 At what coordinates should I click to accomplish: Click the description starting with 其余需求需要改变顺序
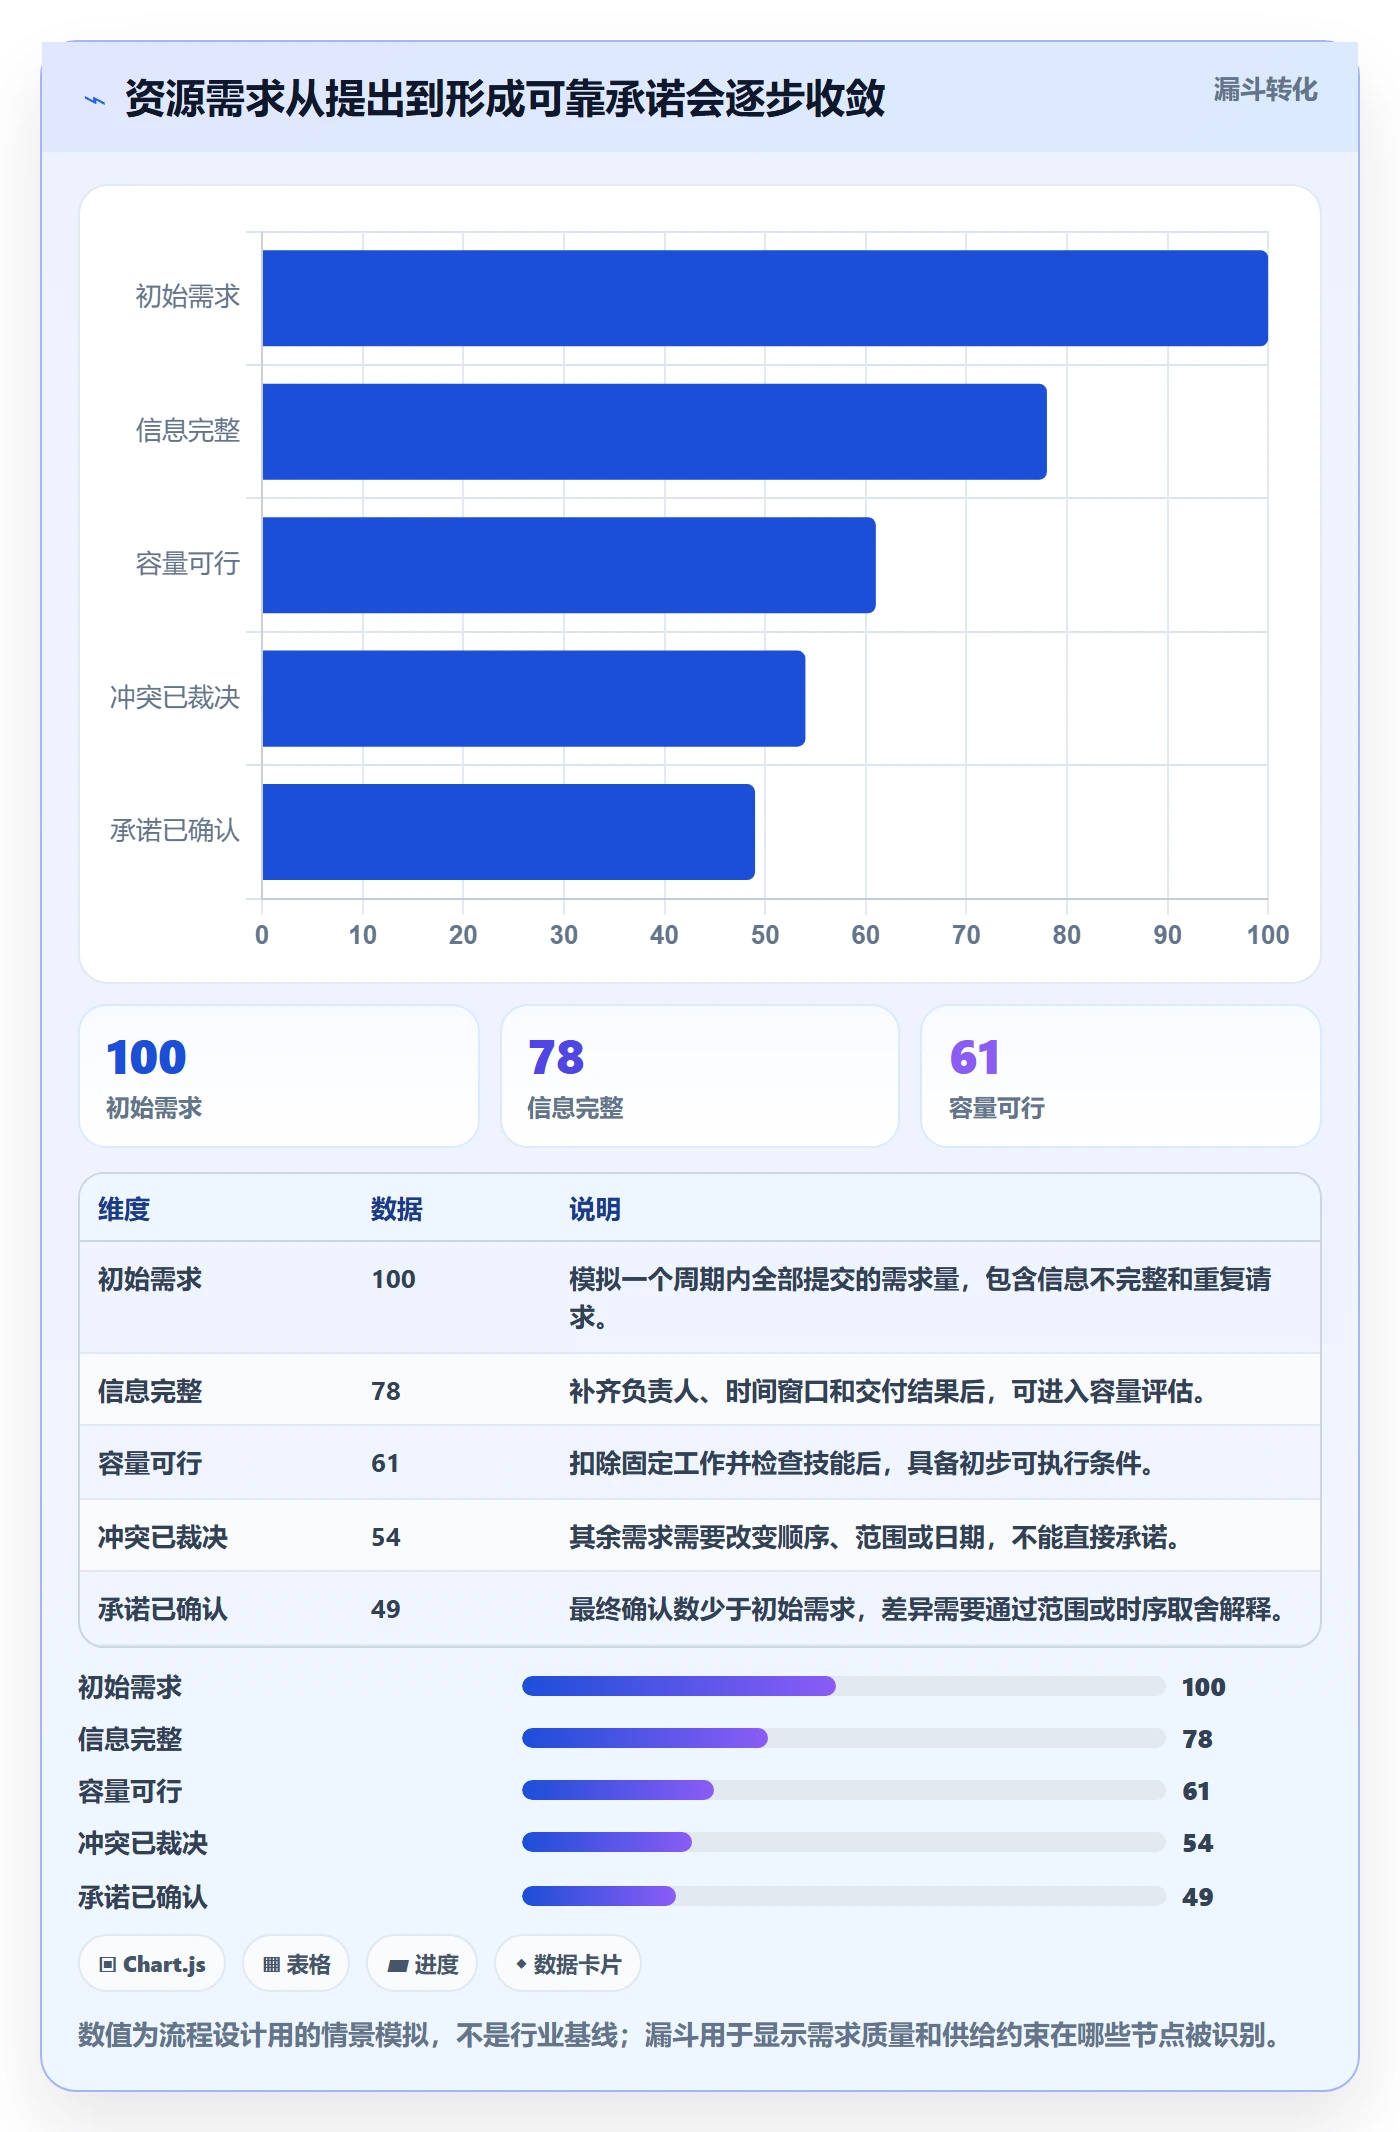coord(875,1537)
